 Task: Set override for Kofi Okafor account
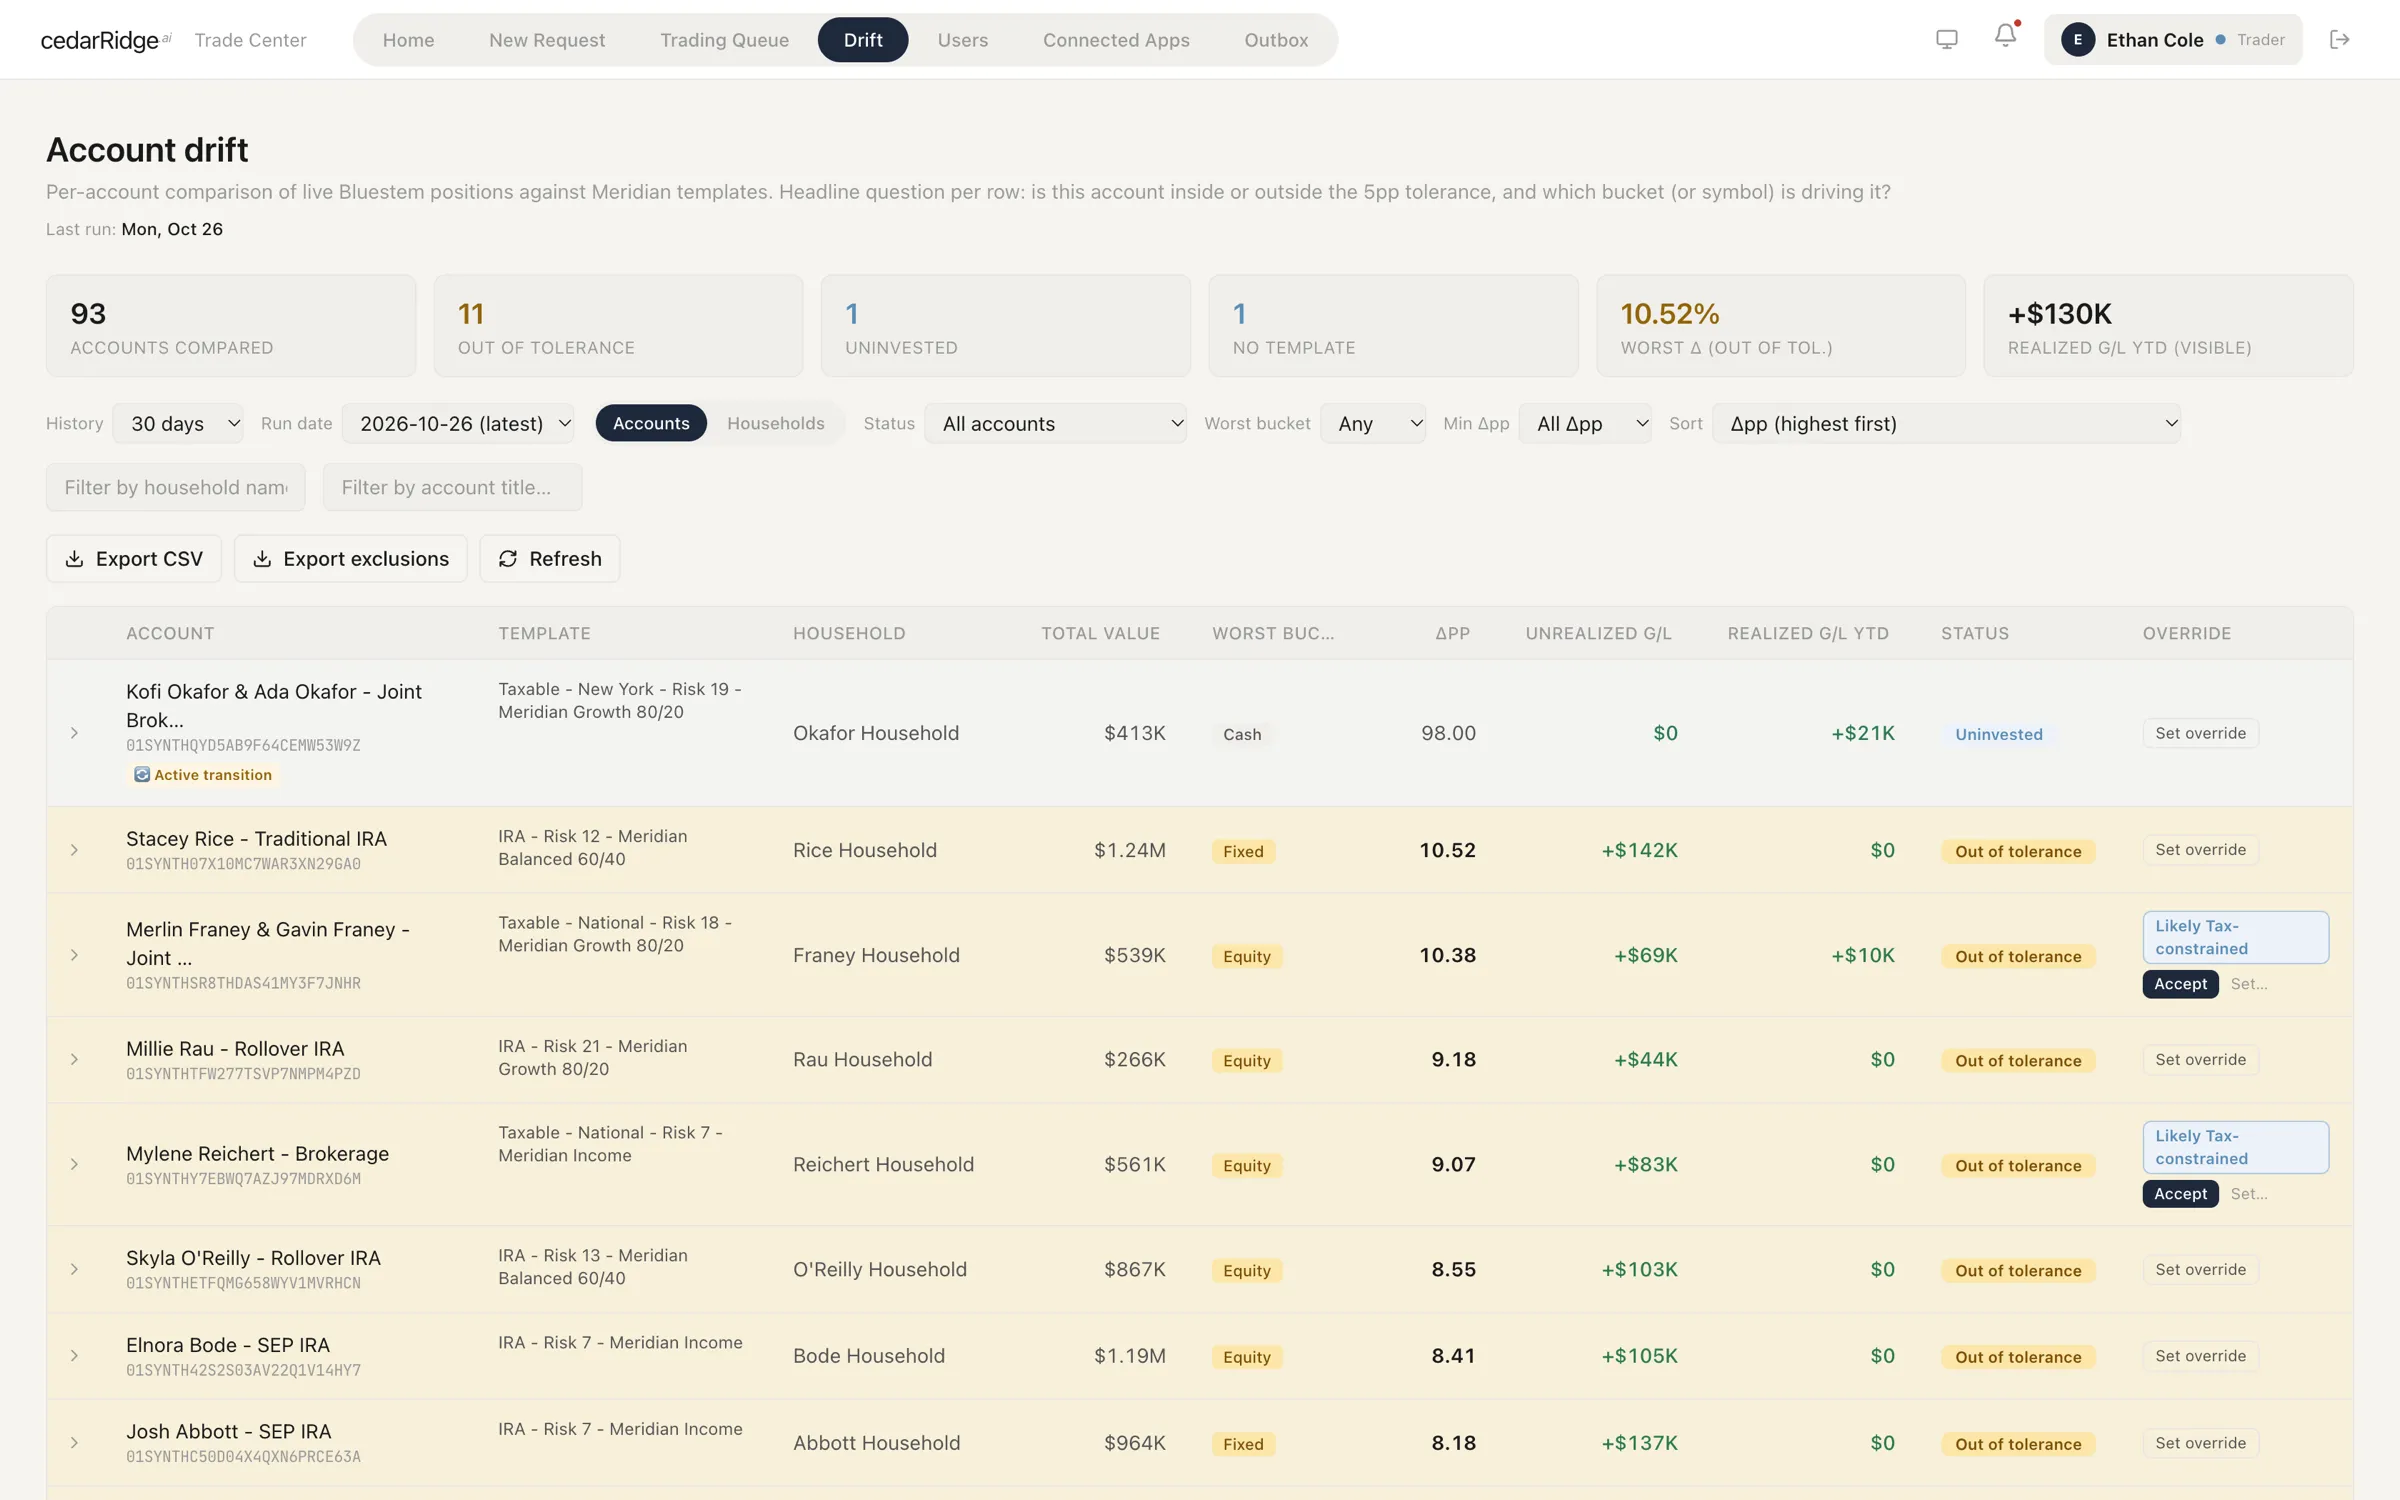click(2200, 733)
